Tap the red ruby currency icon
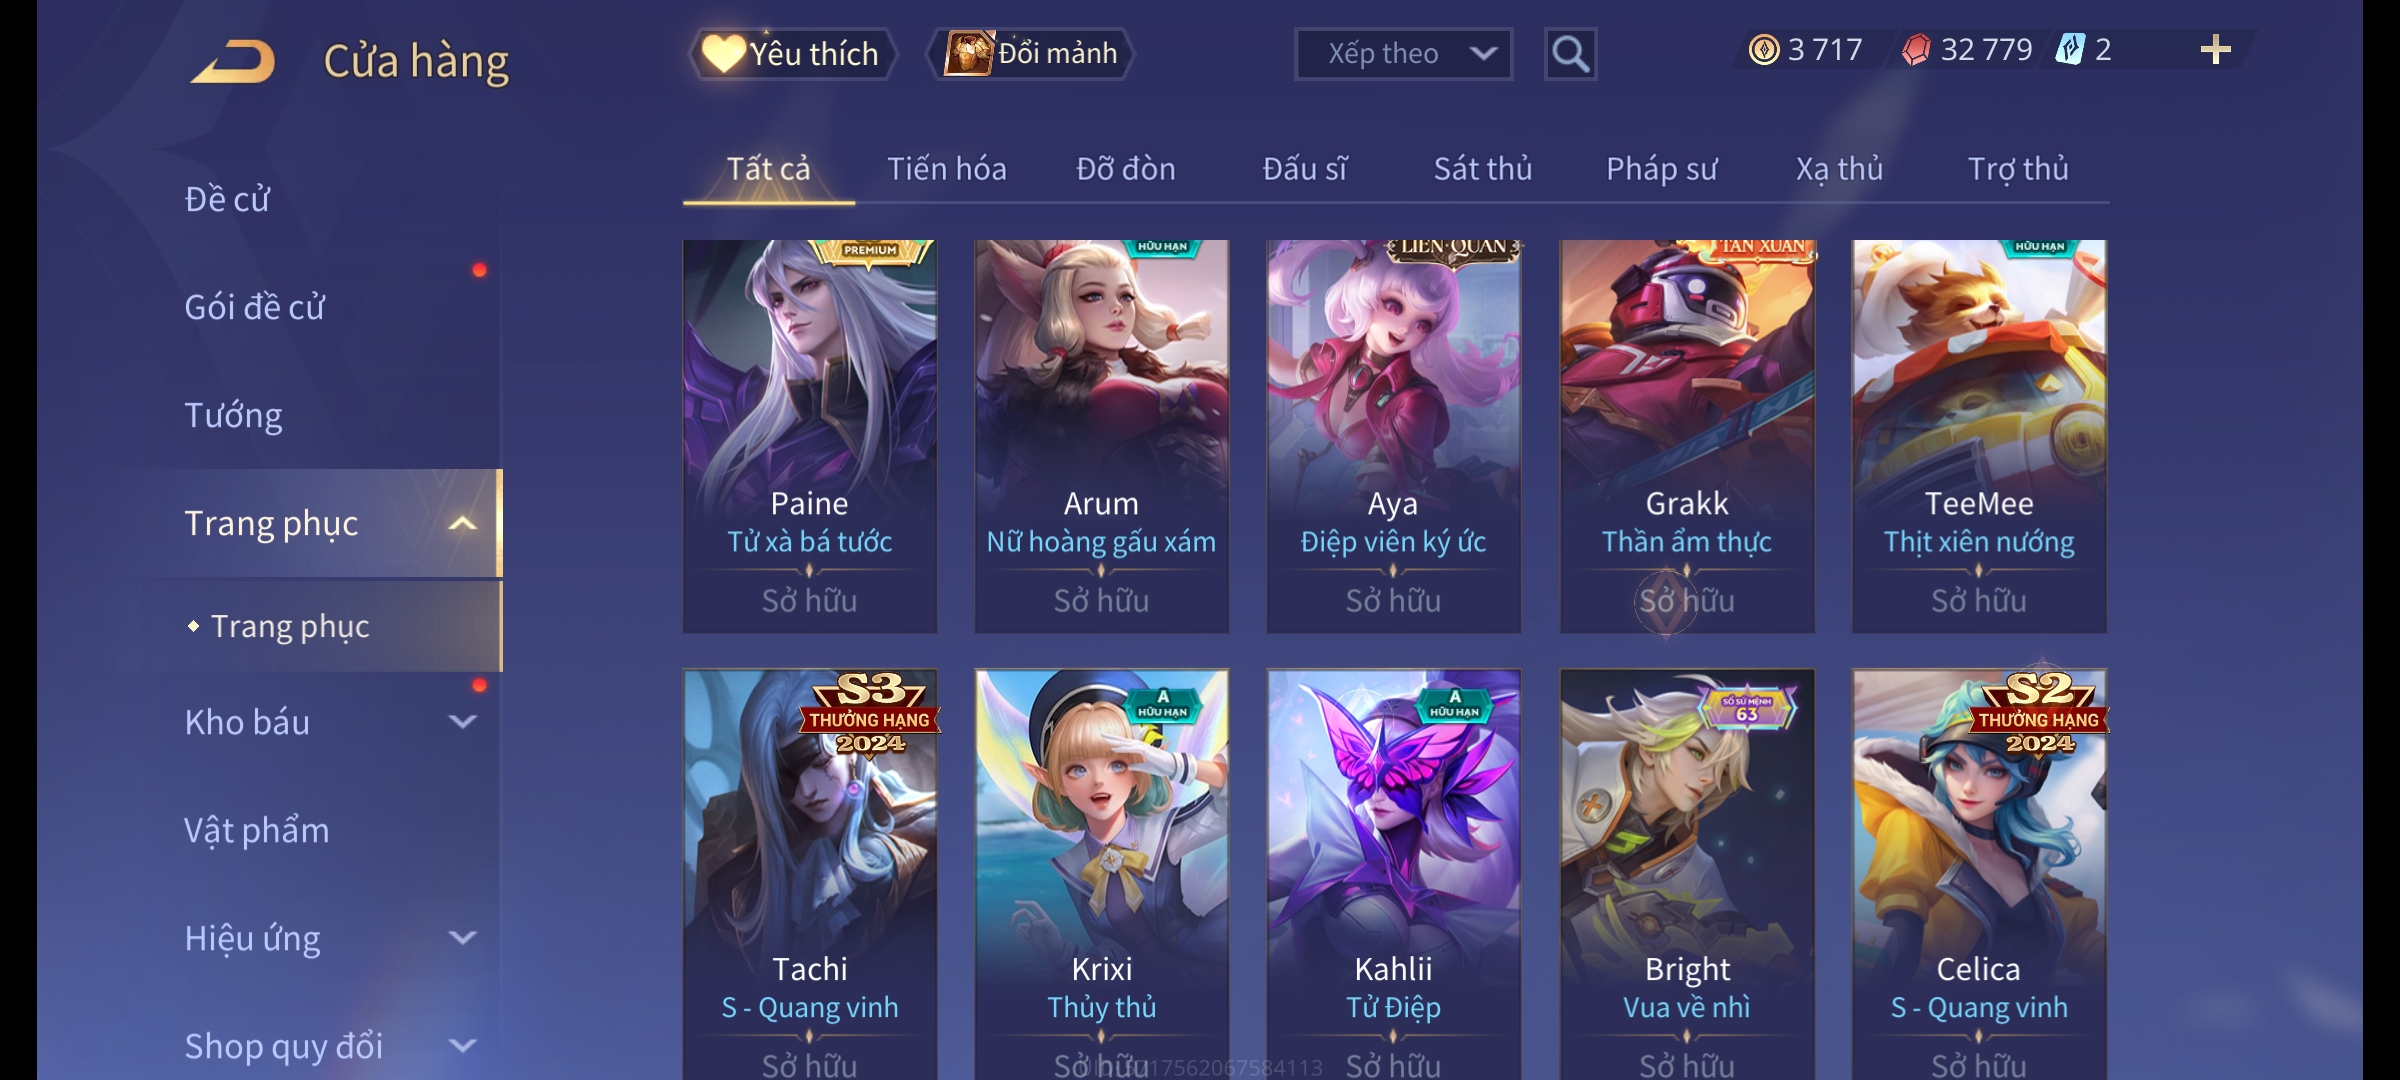Screen dimensions: 2400x1080 [x=1916, y=49]
